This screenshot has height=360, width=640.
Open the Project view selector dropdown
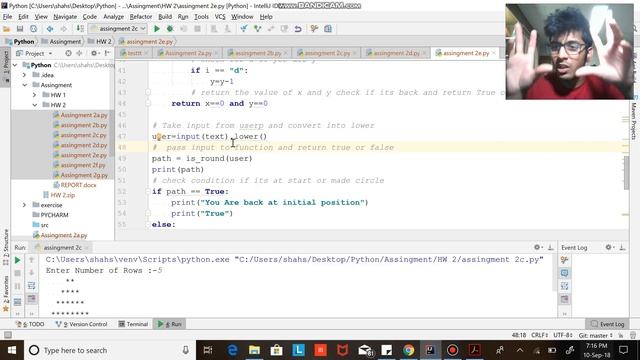[34, 53]
